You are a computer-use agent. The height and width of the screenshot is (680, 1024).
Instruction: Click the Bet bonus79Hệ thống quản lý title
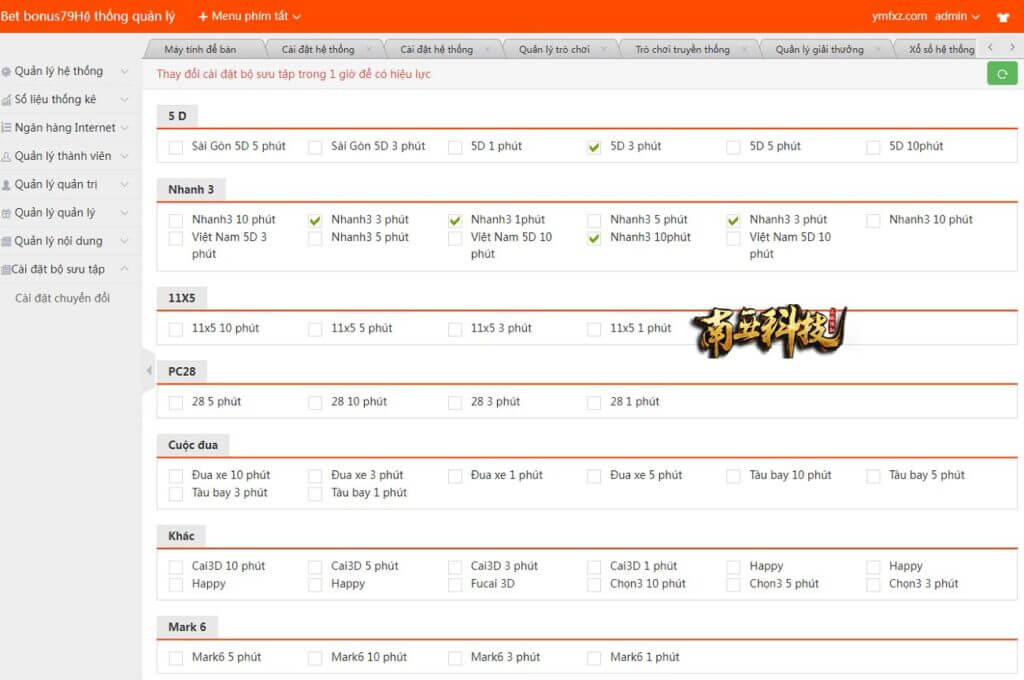click(88, 16)
